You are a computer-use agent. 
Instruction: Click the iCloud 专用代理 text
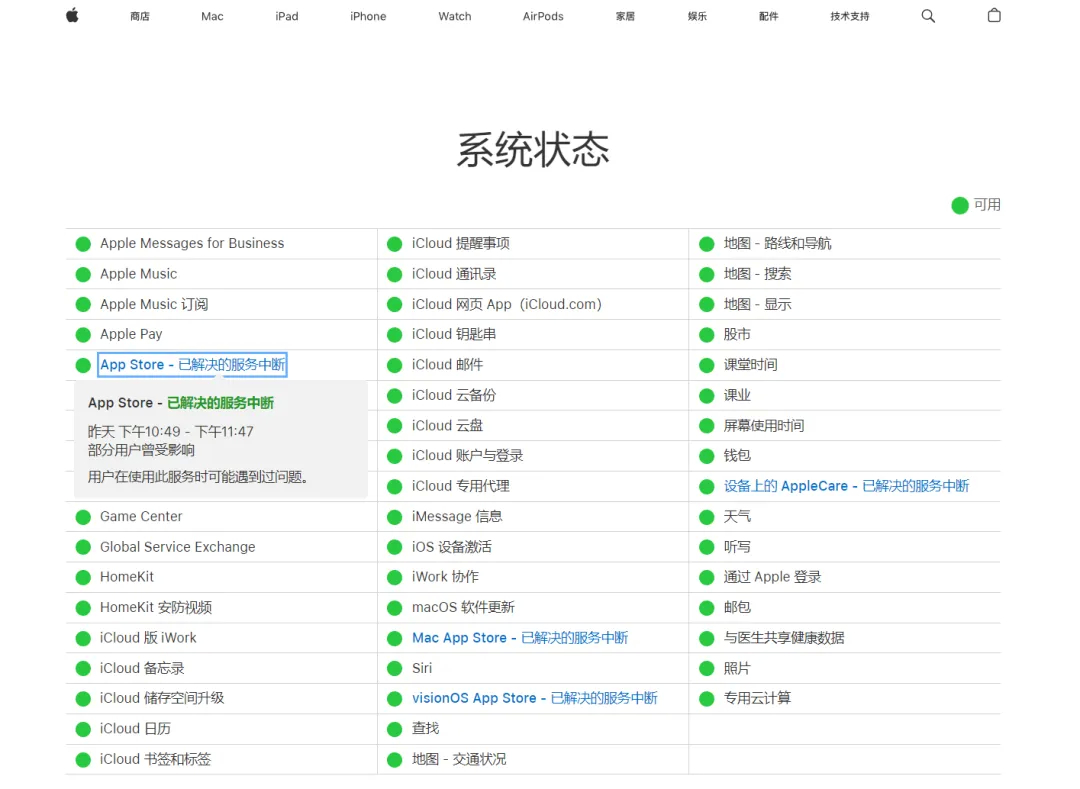tap(461, 486)
